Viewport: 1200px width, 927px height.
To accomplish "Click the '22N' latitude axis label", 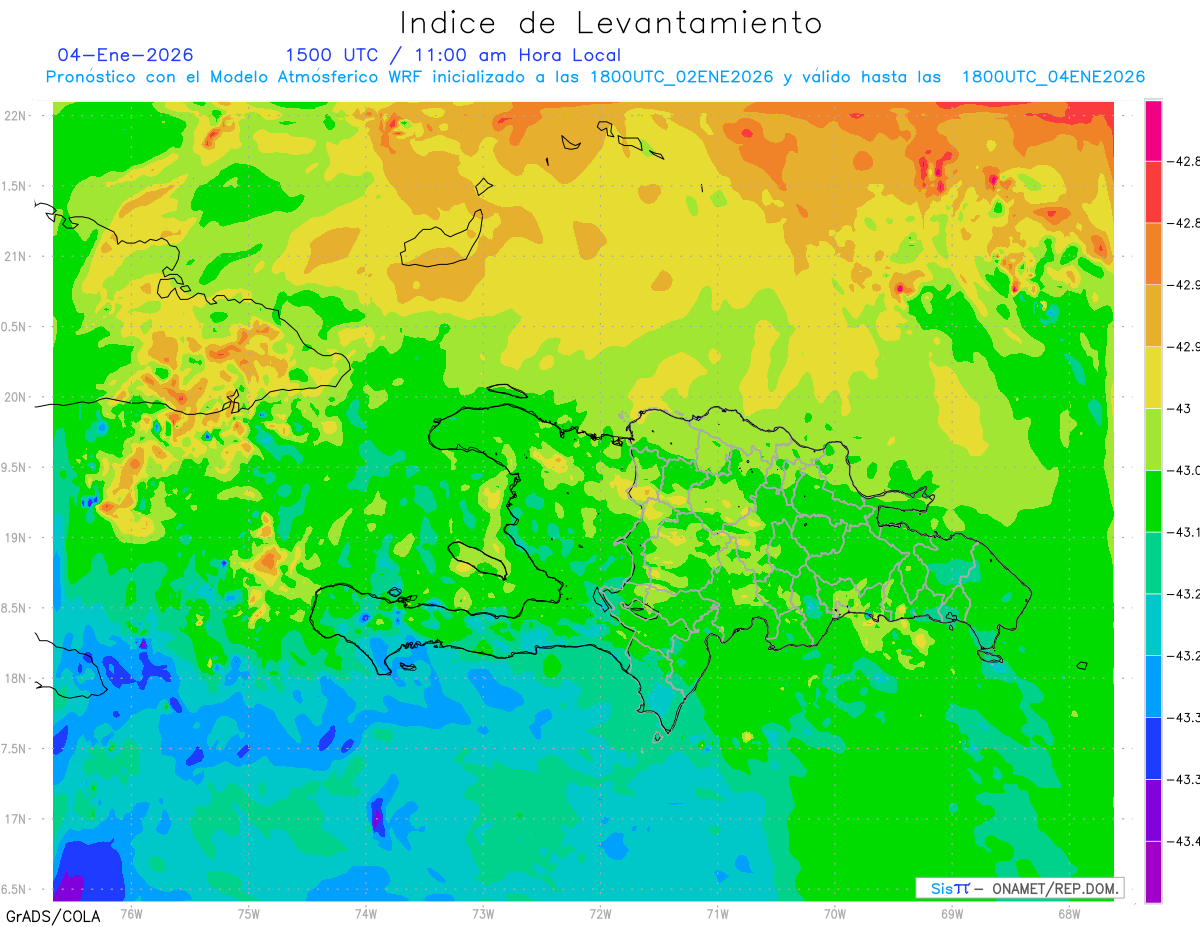I will [x=17, y=116].
